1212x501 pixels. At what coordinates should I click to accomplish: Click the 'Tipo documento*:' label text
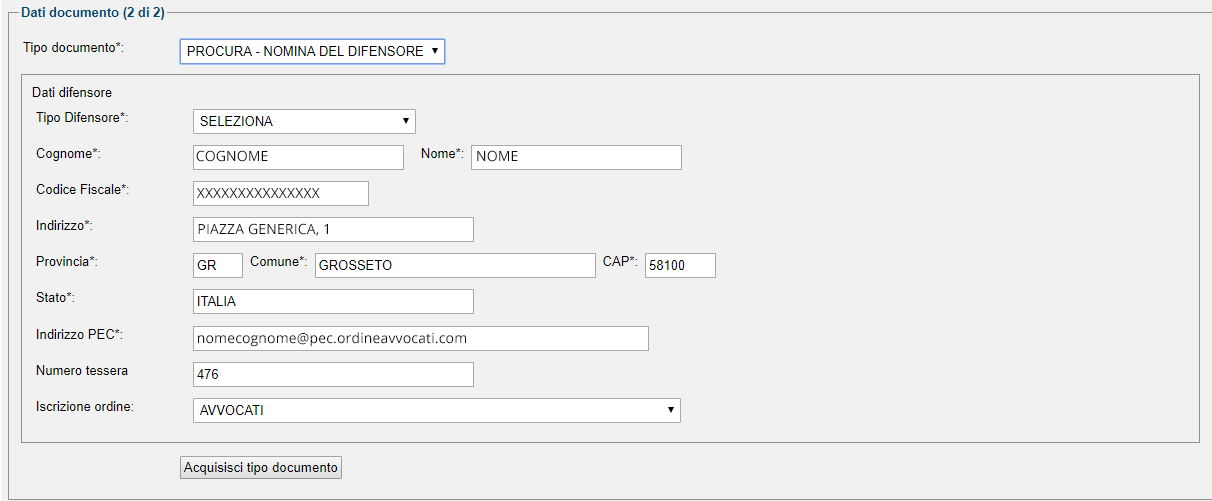[73, 47]
